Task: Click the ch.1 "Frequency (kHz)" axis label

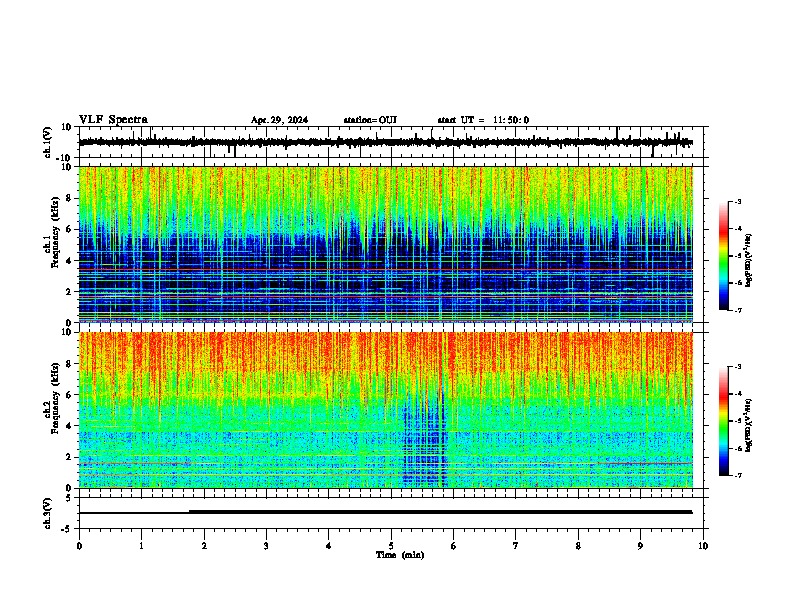Action: pos(55,232)
